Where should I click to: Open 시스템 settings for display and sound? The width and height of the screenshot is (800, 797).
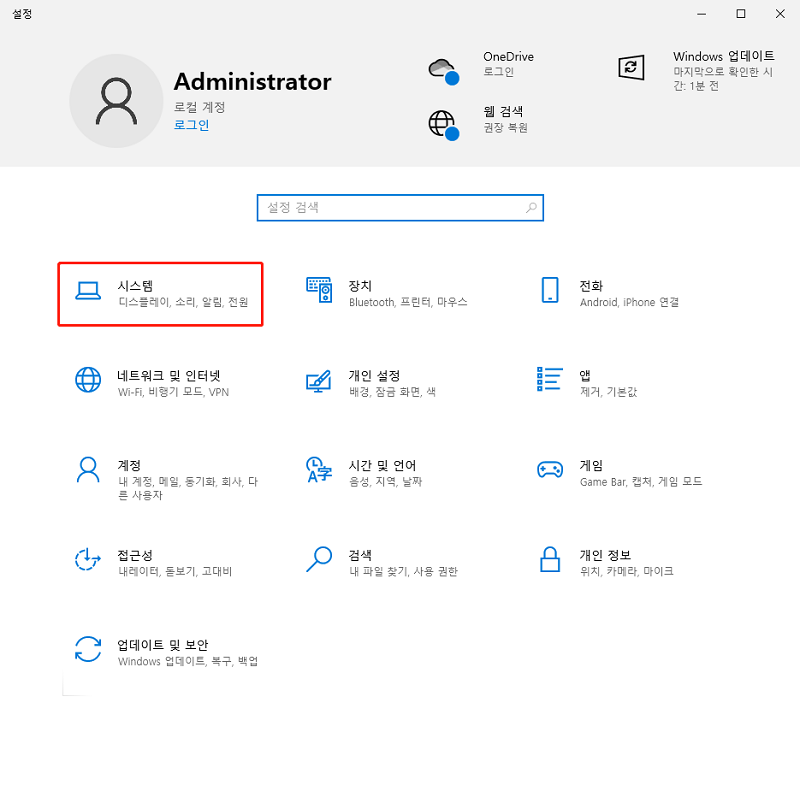pos(160,293)
